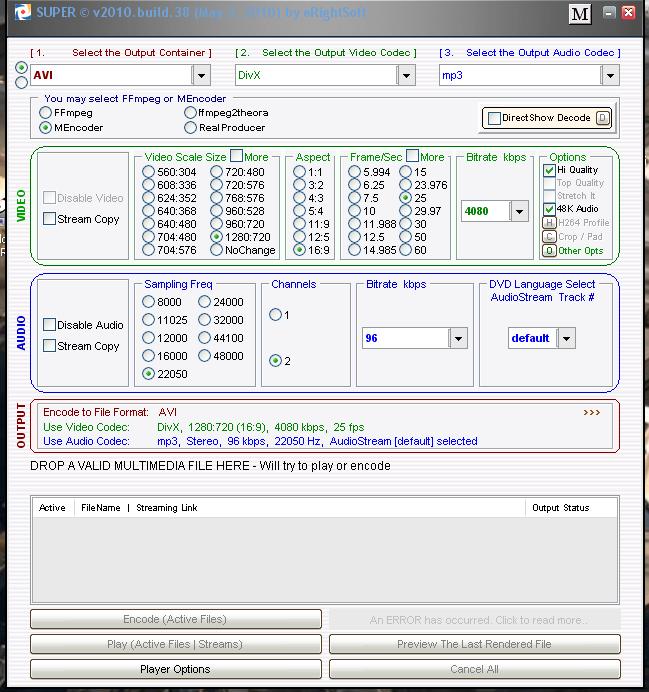Open Other Opts via O icon

coord(549,251)
